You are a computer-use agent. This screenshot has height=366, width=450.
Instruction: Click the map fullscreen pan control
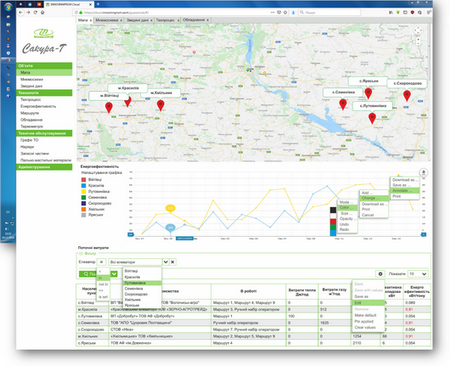pyautogui.click(x=418, y=30)
